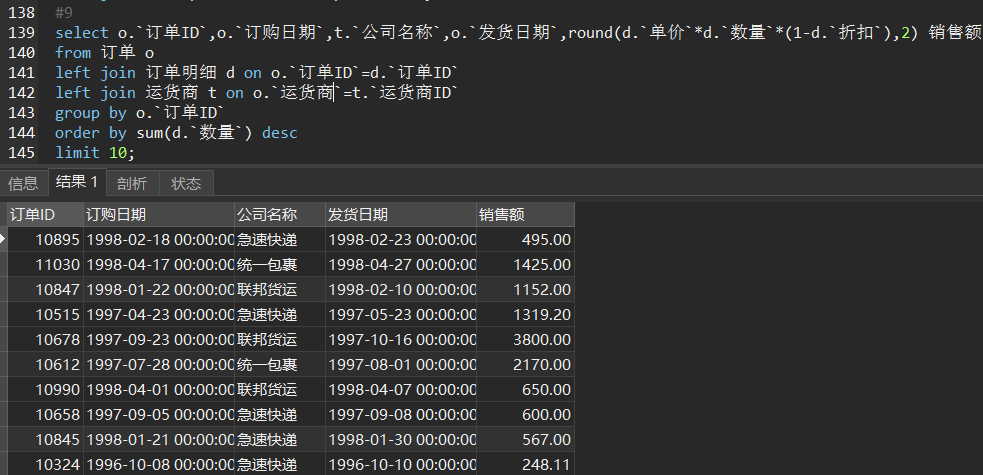
Task: Click the order date cell 1996-10-08
Action: [x=158, y=465]
